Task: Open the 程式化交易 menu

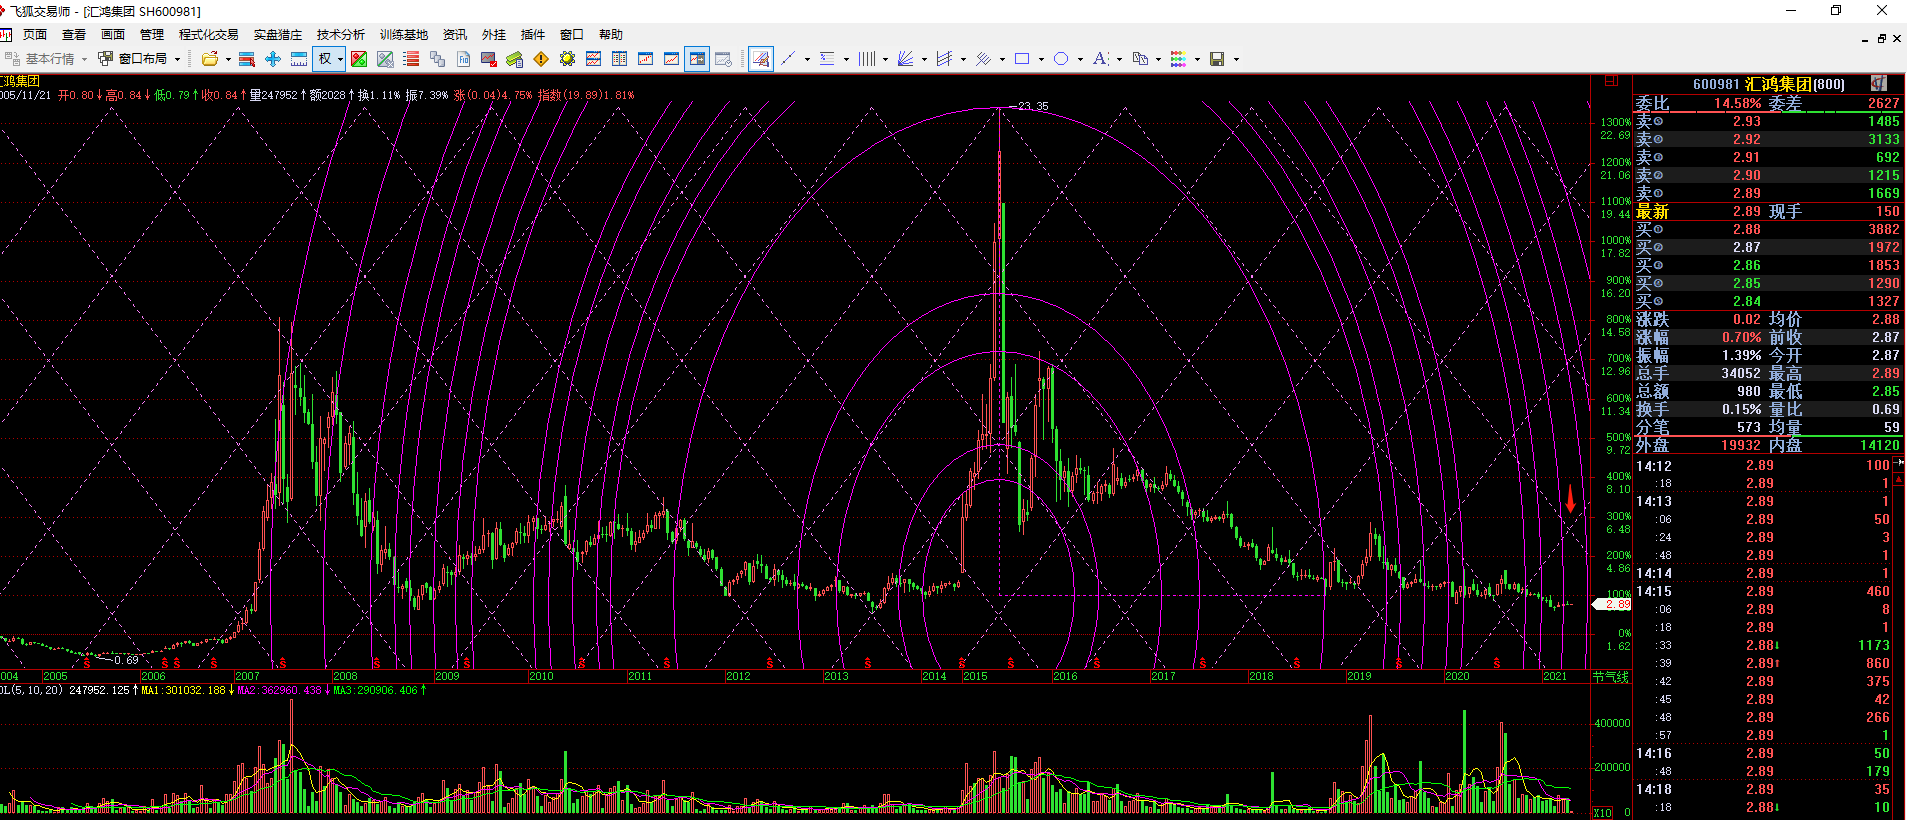Action: (209, 35)
